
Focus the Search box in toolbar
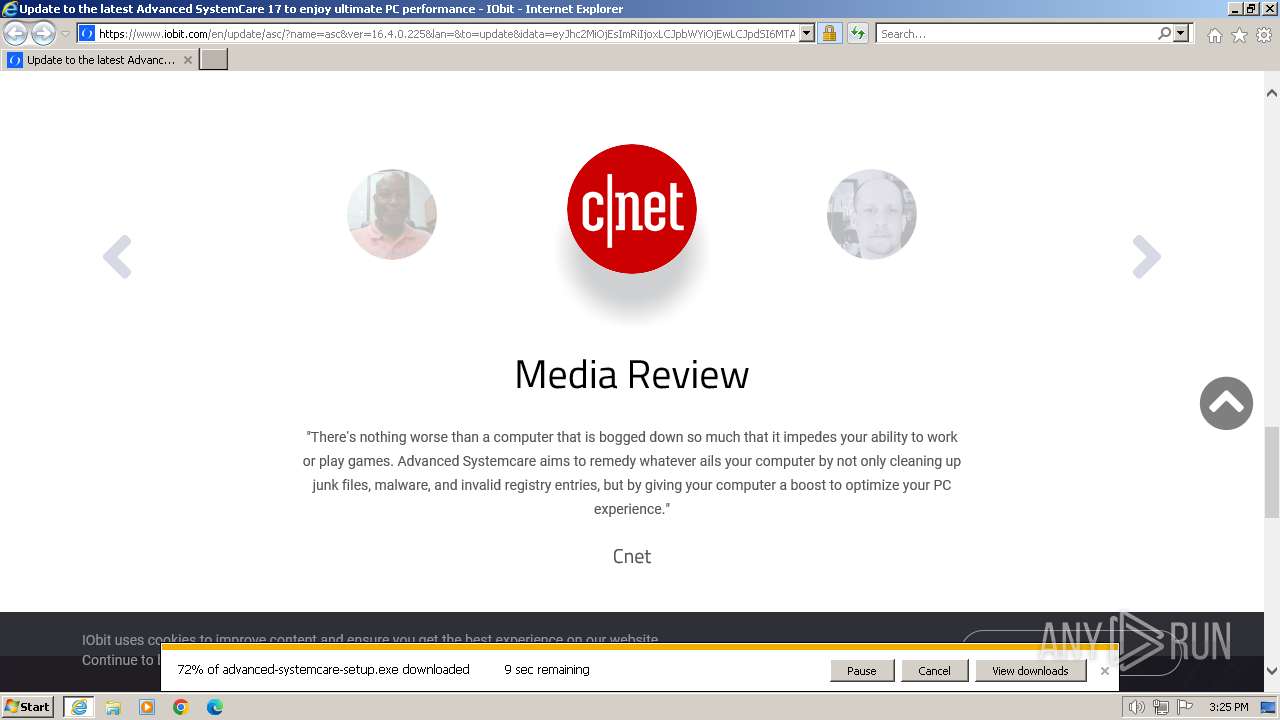pyautogui.click(x=1016, y=34)
